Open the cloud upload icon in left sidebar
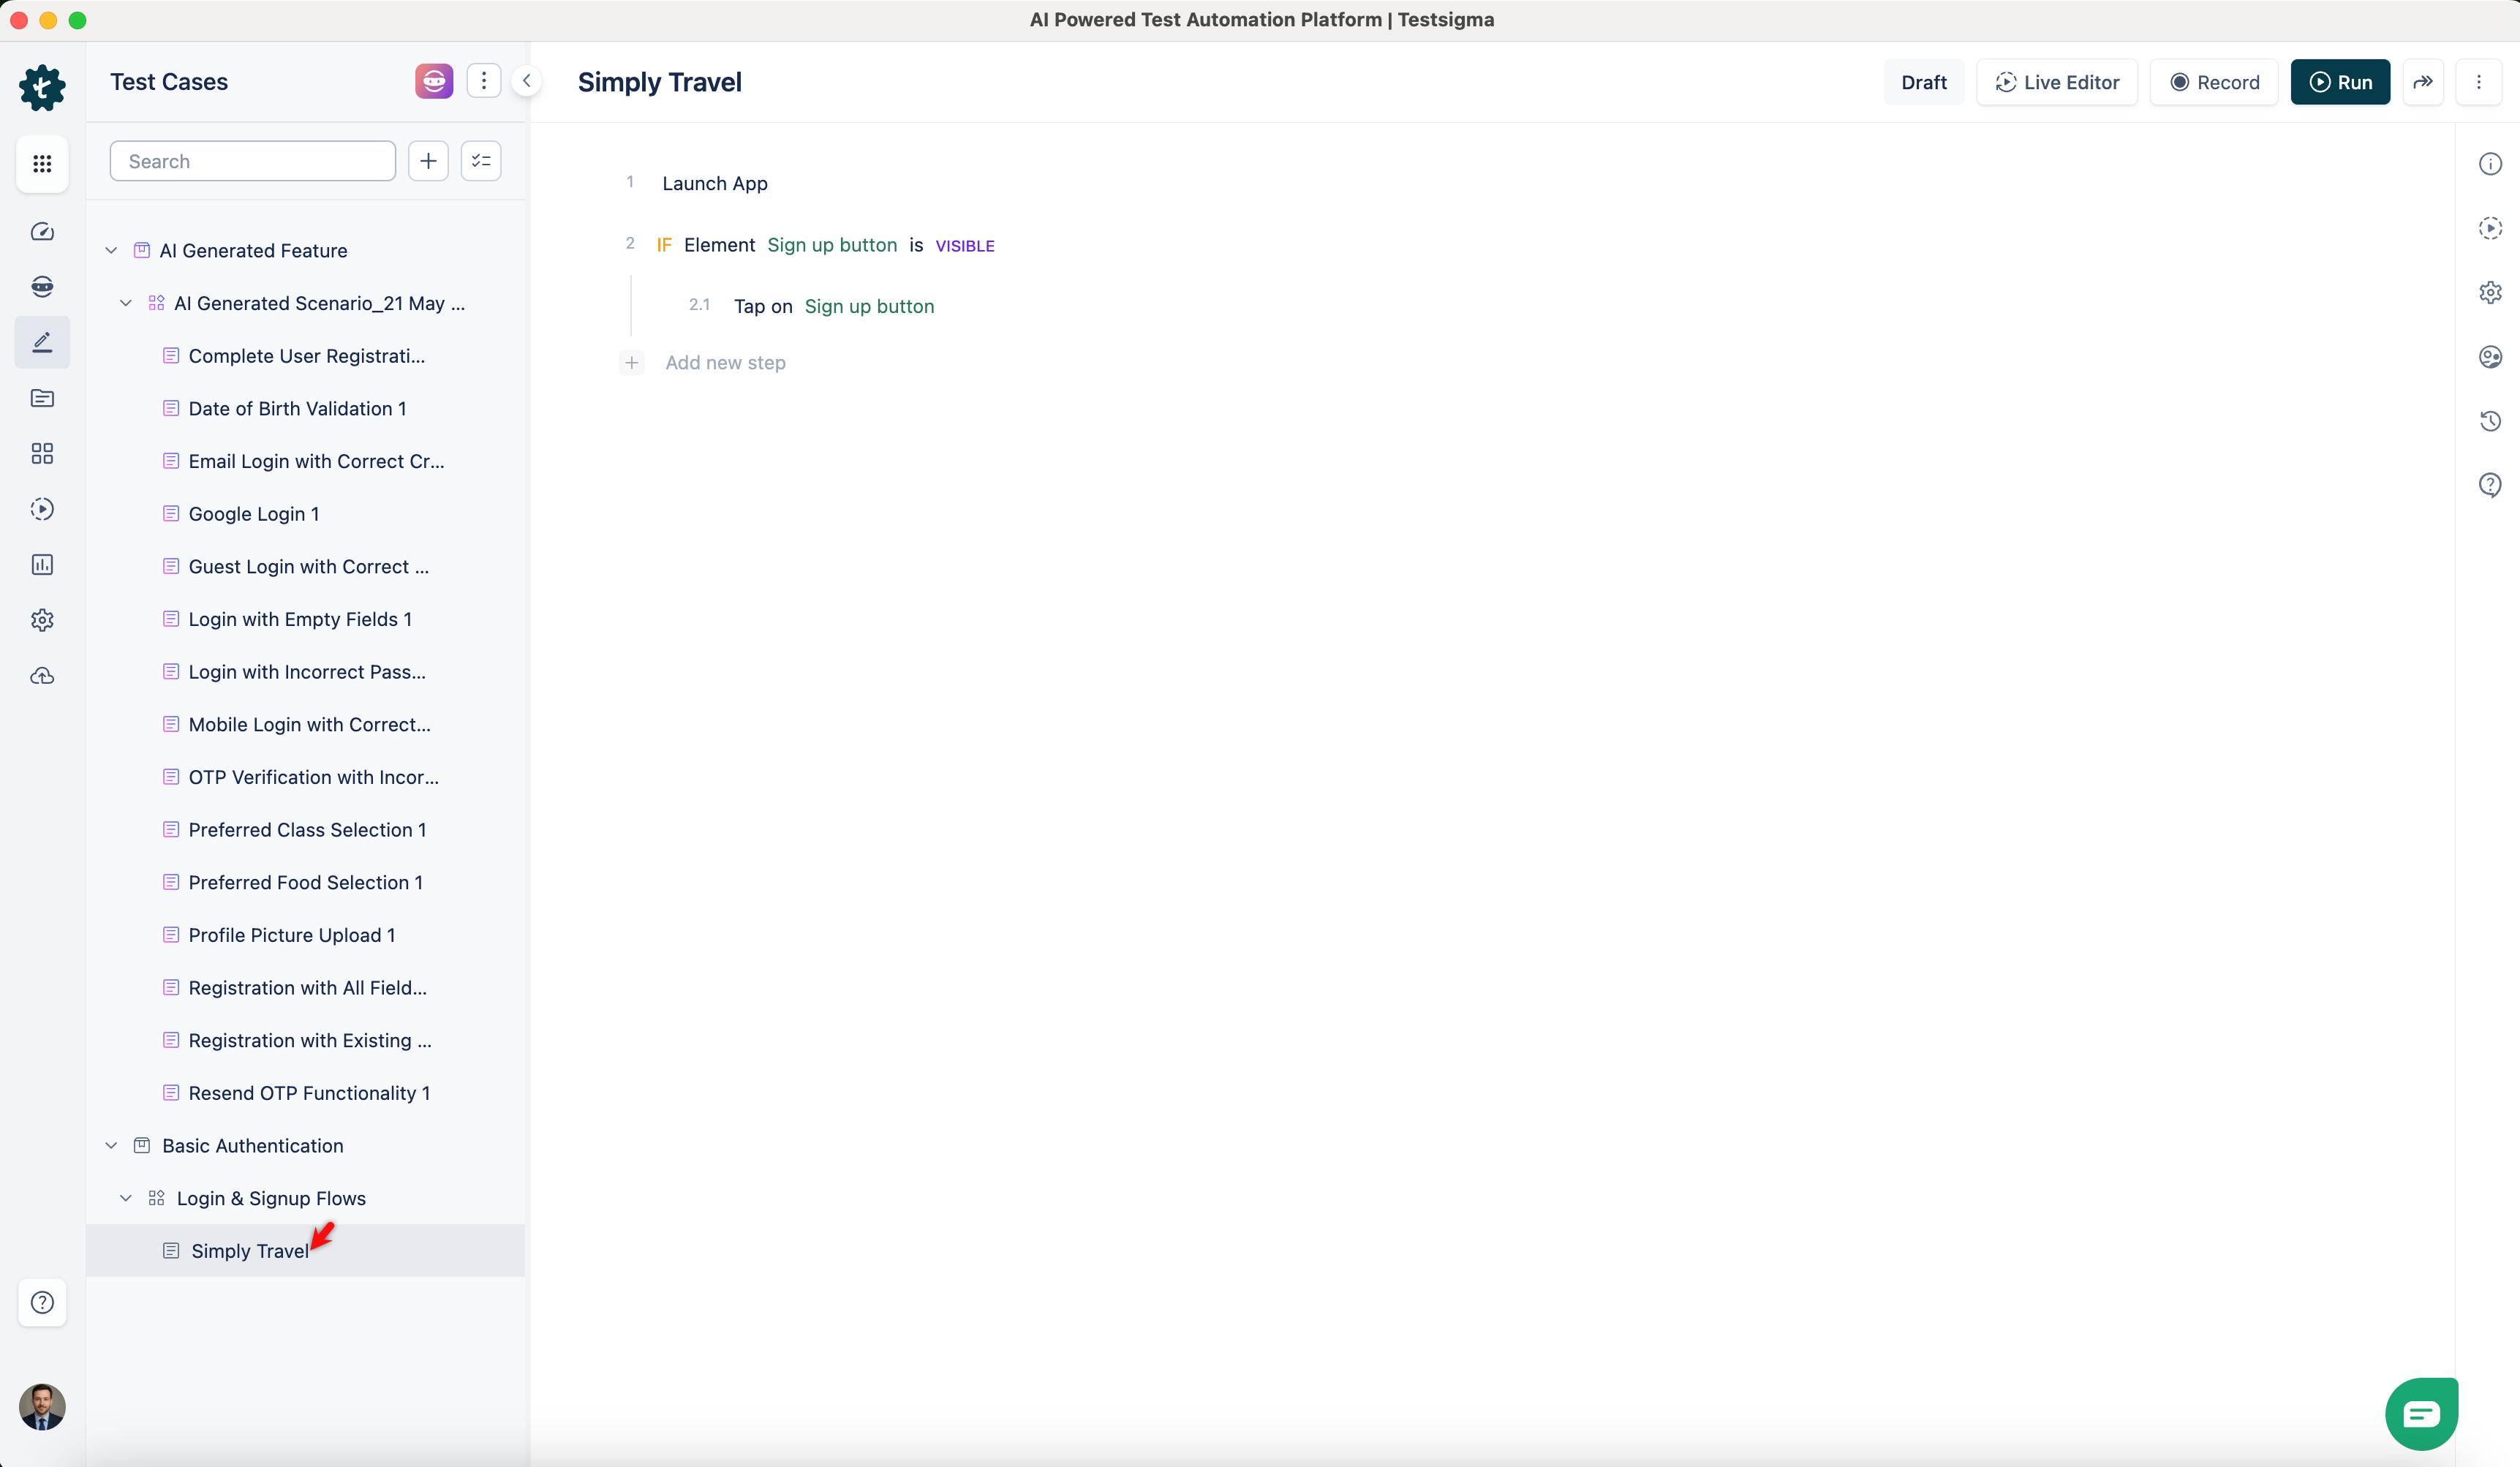2520x1467 pixels. click(x=42, y=676)
